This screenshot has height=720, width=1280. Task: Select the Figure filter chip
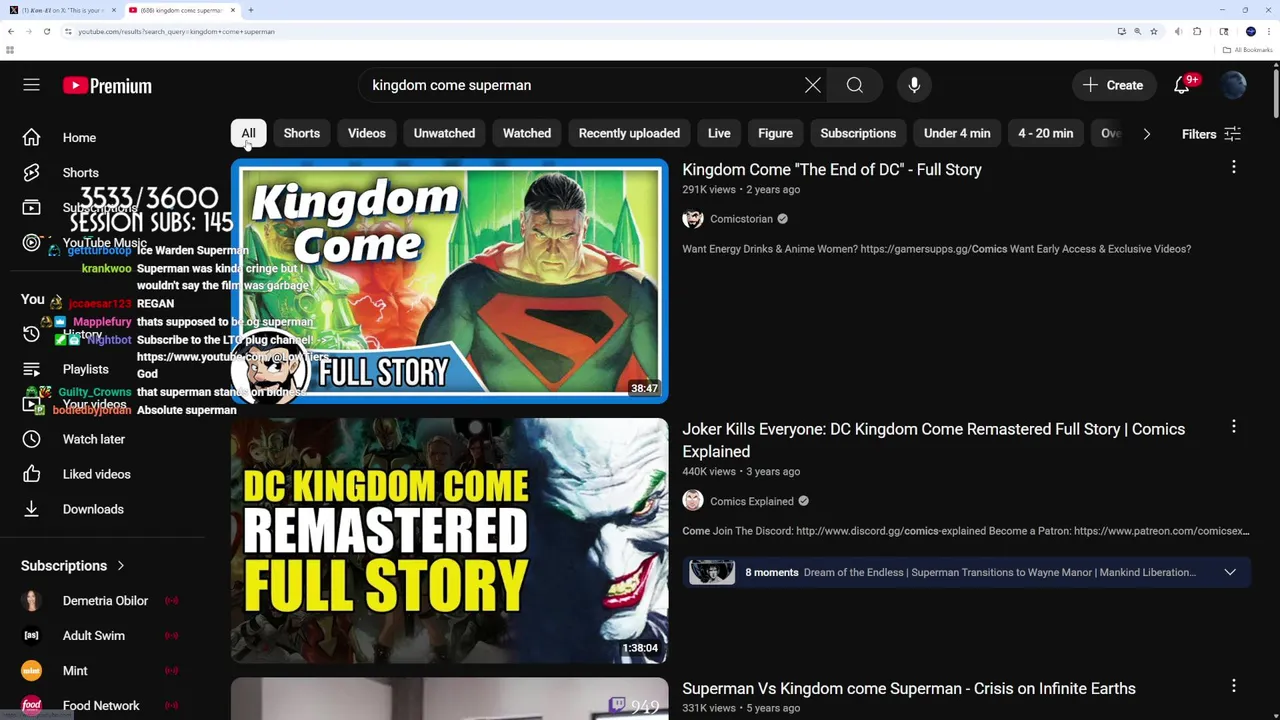(x=775, y=133)
